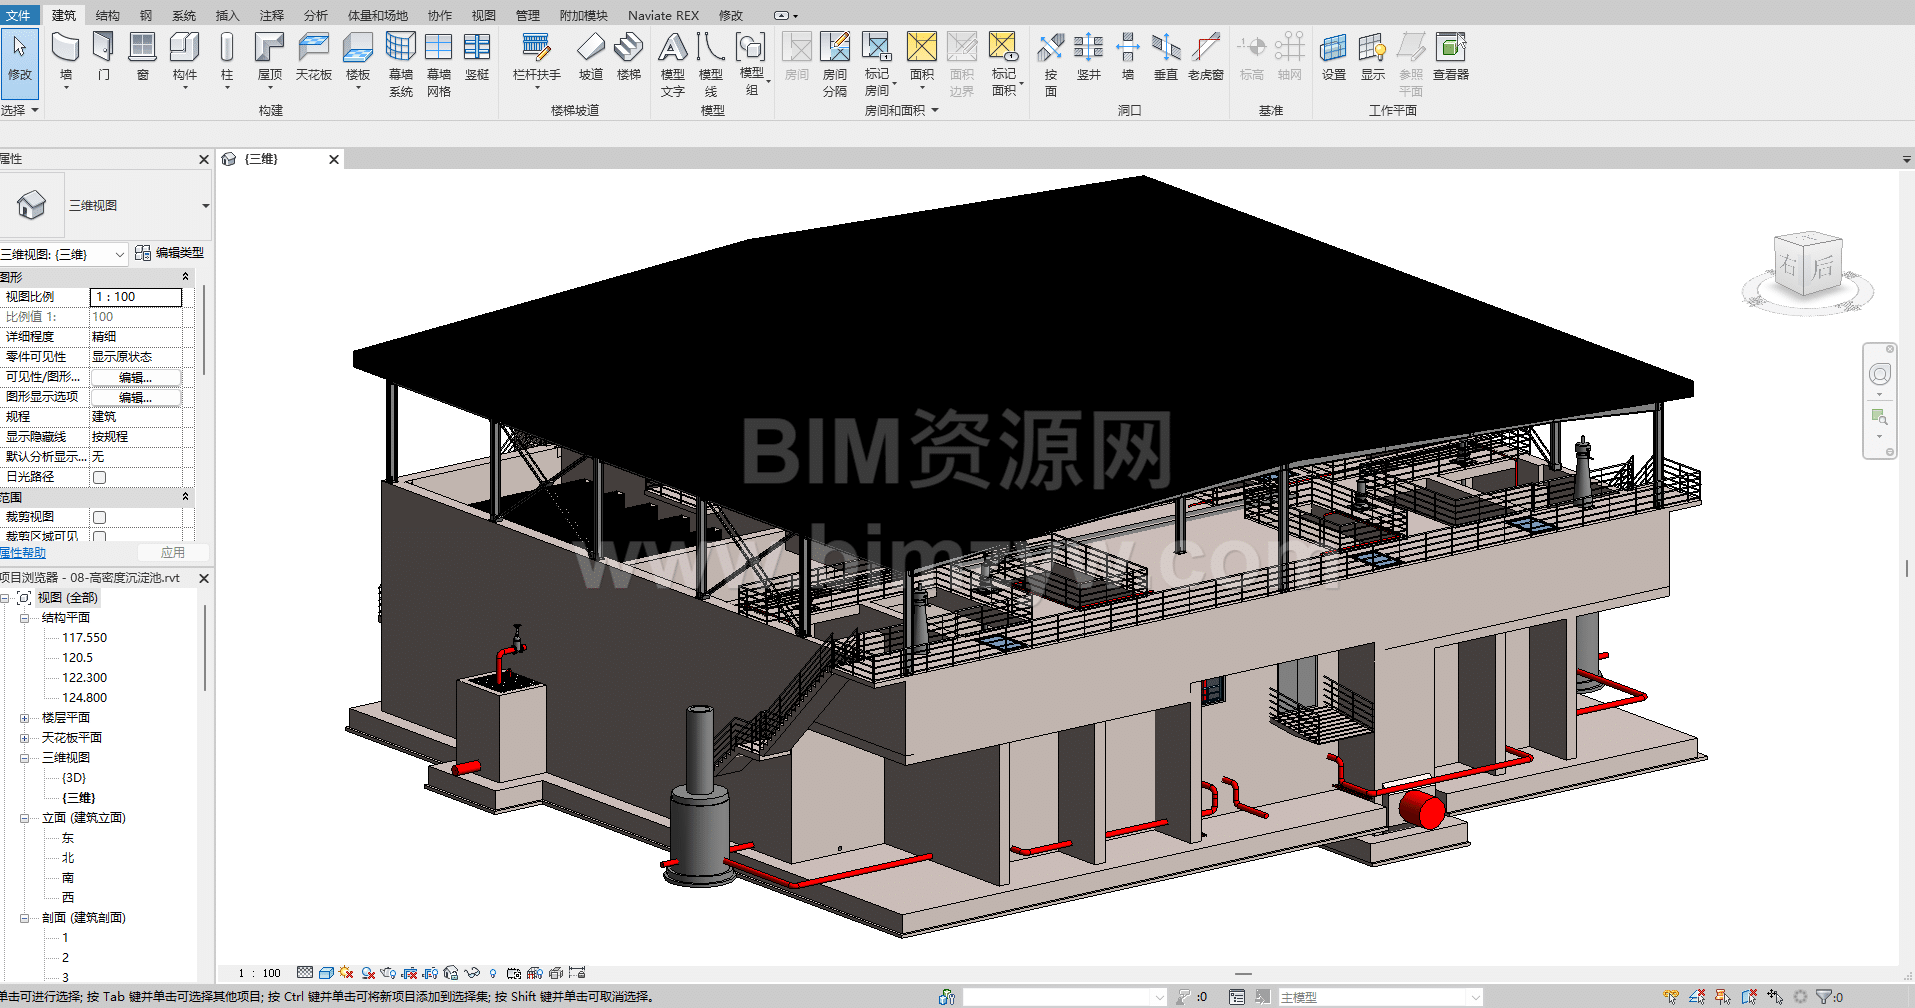
Task: Select the Curtain System (幕墙系统) tool
Action: click(x=401, y=63)
